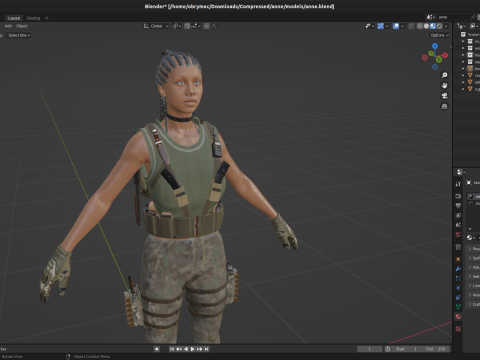Image resolution: width=480 pixels, height=360 pixels.
Task: Open snapping options dropdown
Action: coord(196,26)
